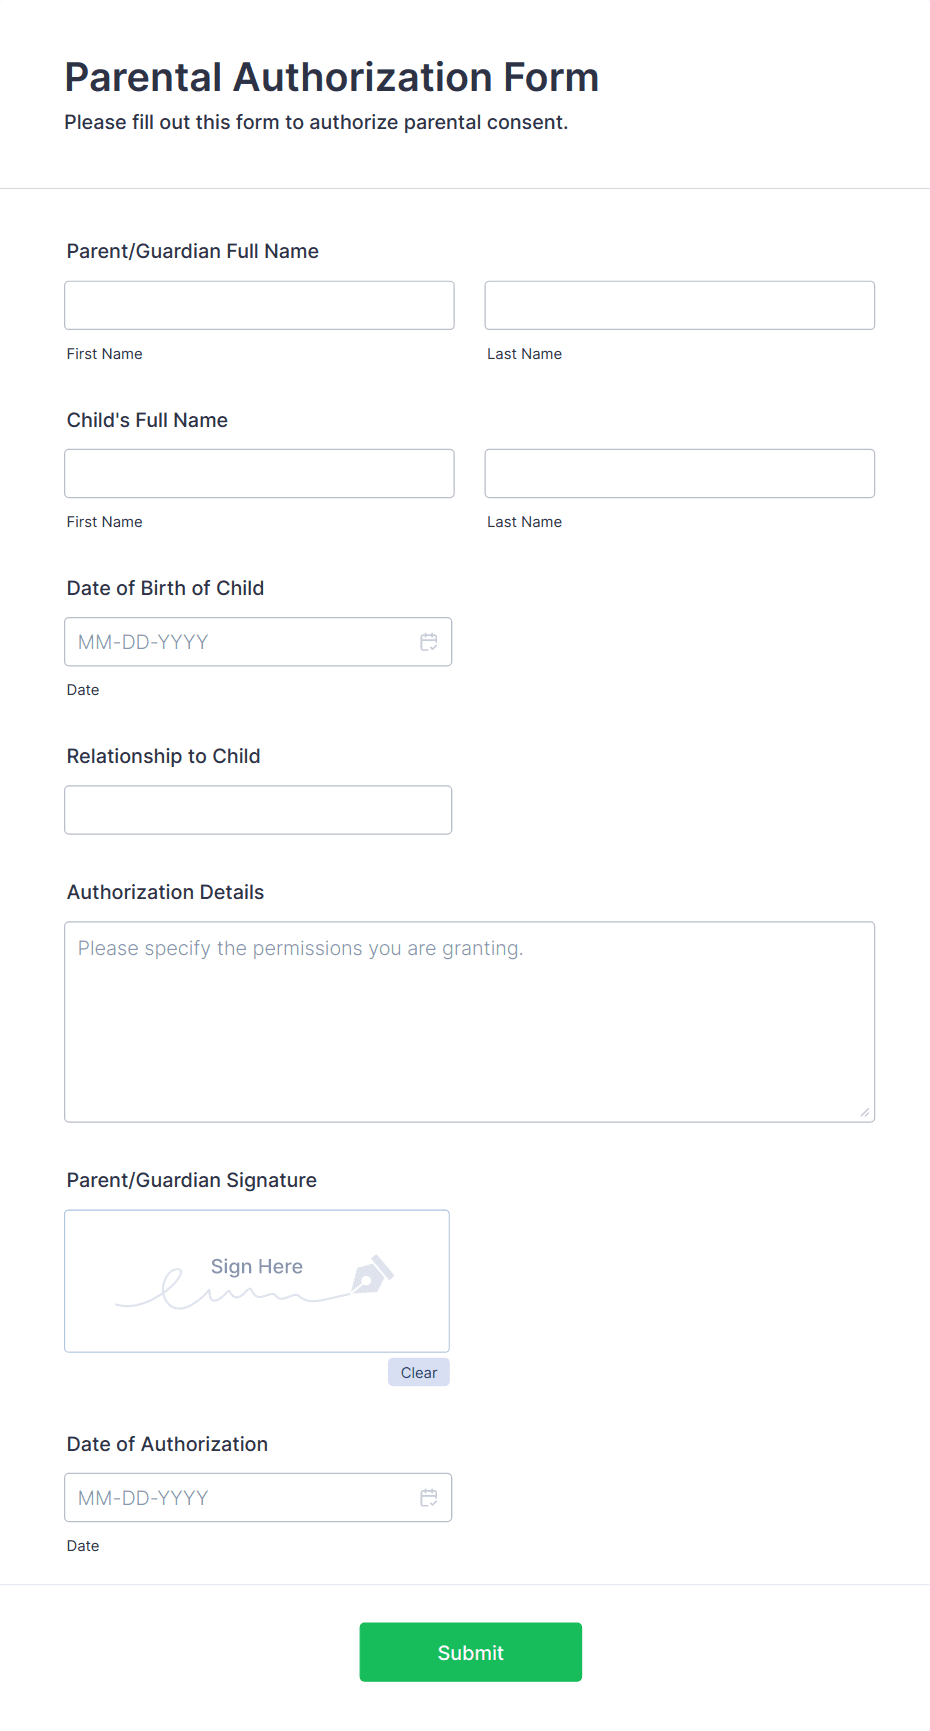Click the Parent/Guardian Signature label
Screen dimensions: 930x1731
[x=191, y=1180]
